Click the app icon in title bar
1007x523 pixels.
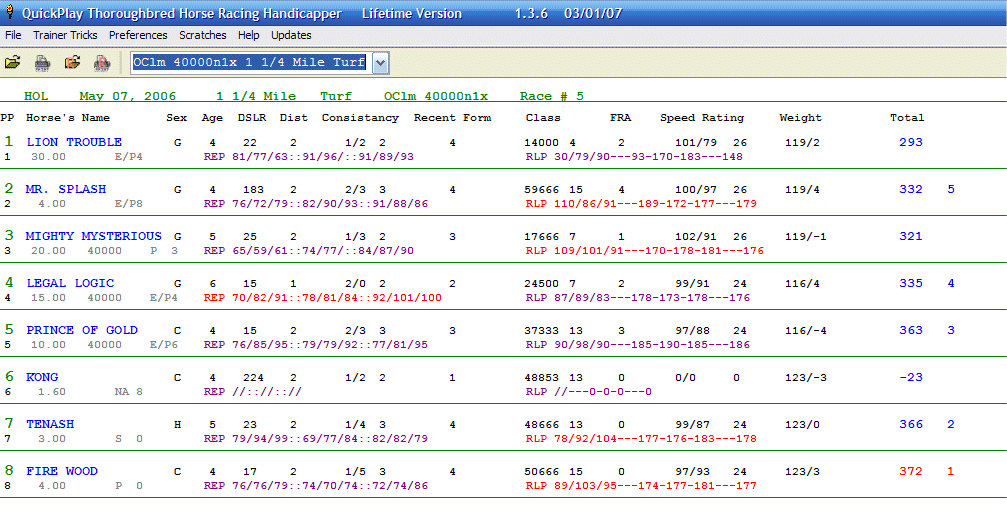click(x=10, y=14)
